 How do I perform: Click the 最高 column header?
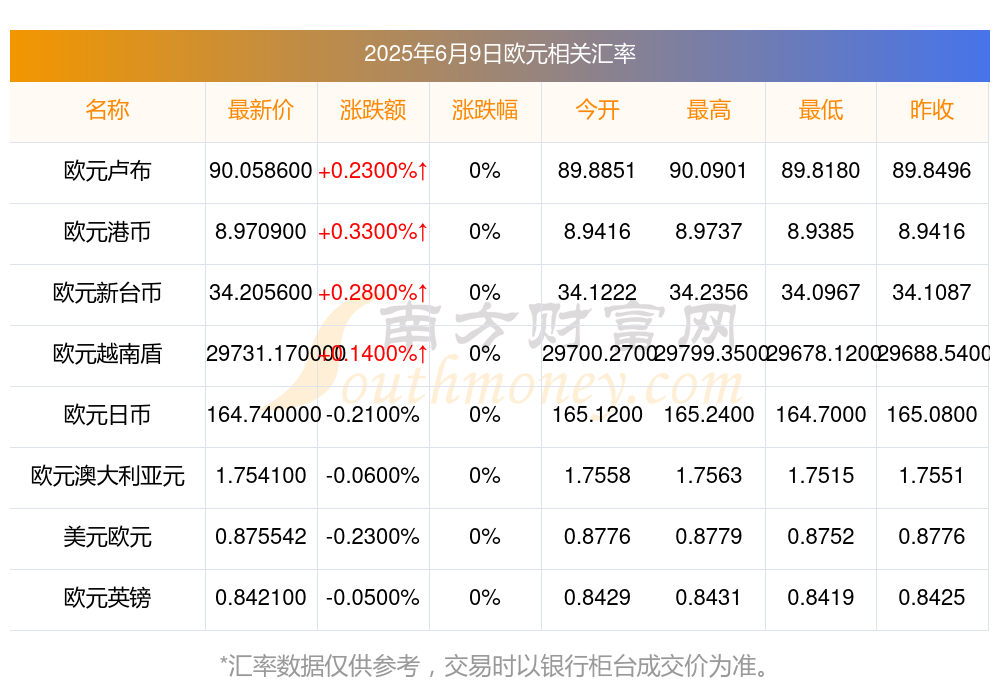click(x=709, y=110)
